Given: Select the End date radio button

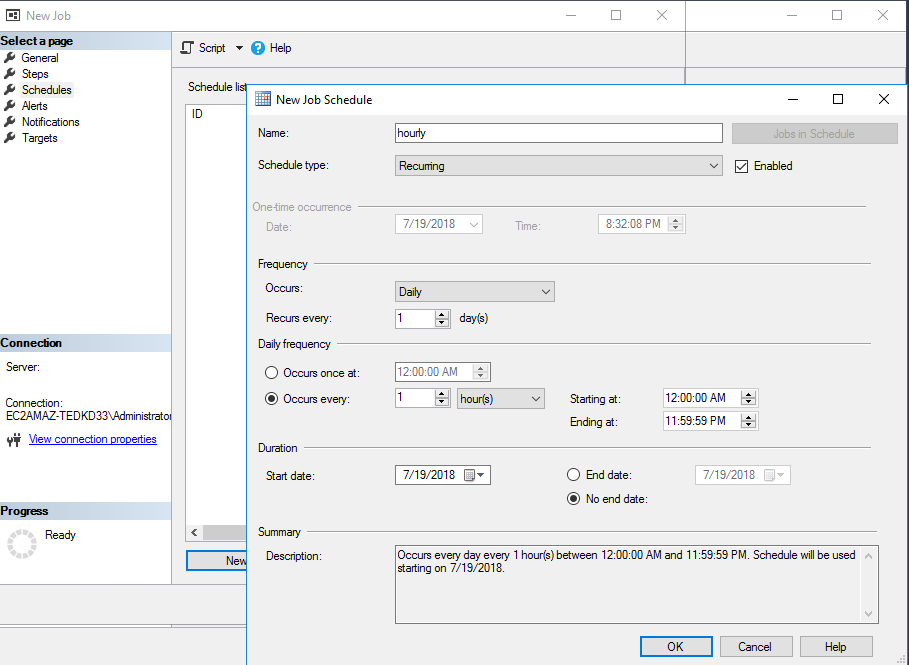Looking at the screenshot, I should pyautogui.click(x=573, y=475).
